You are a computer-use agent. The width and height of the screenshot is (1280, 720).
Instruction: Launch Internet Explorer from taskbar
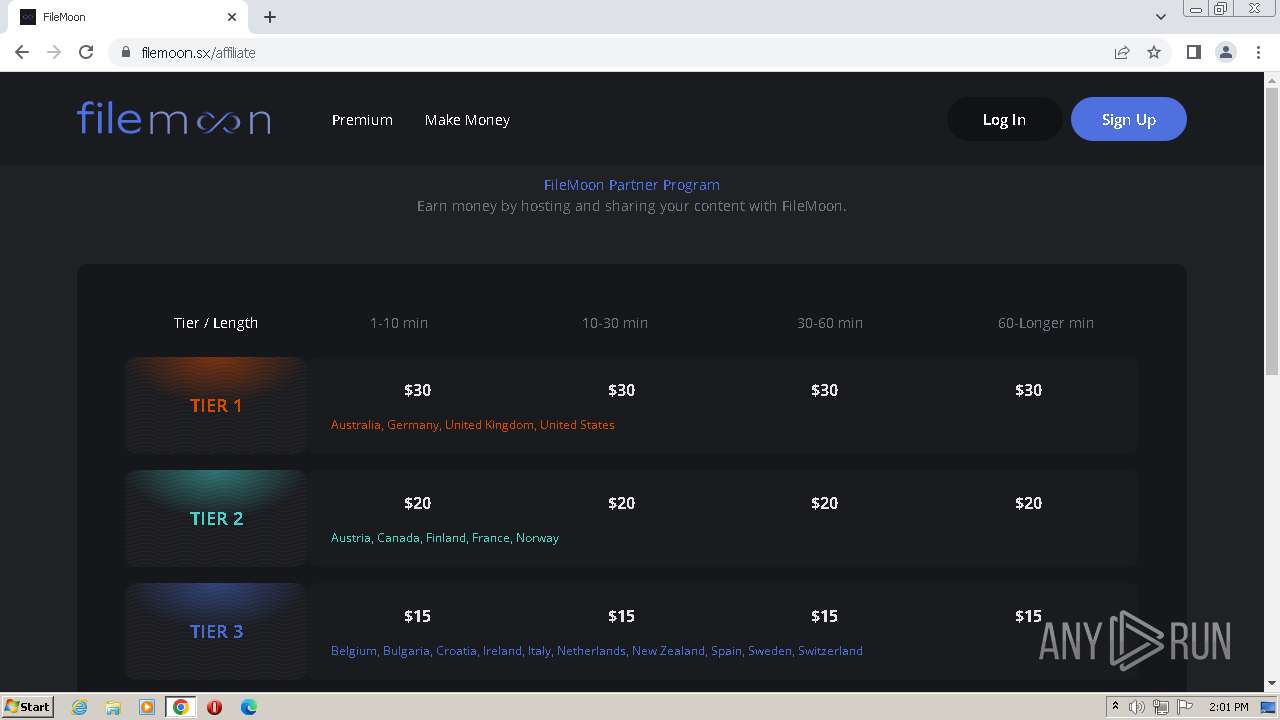80,707
